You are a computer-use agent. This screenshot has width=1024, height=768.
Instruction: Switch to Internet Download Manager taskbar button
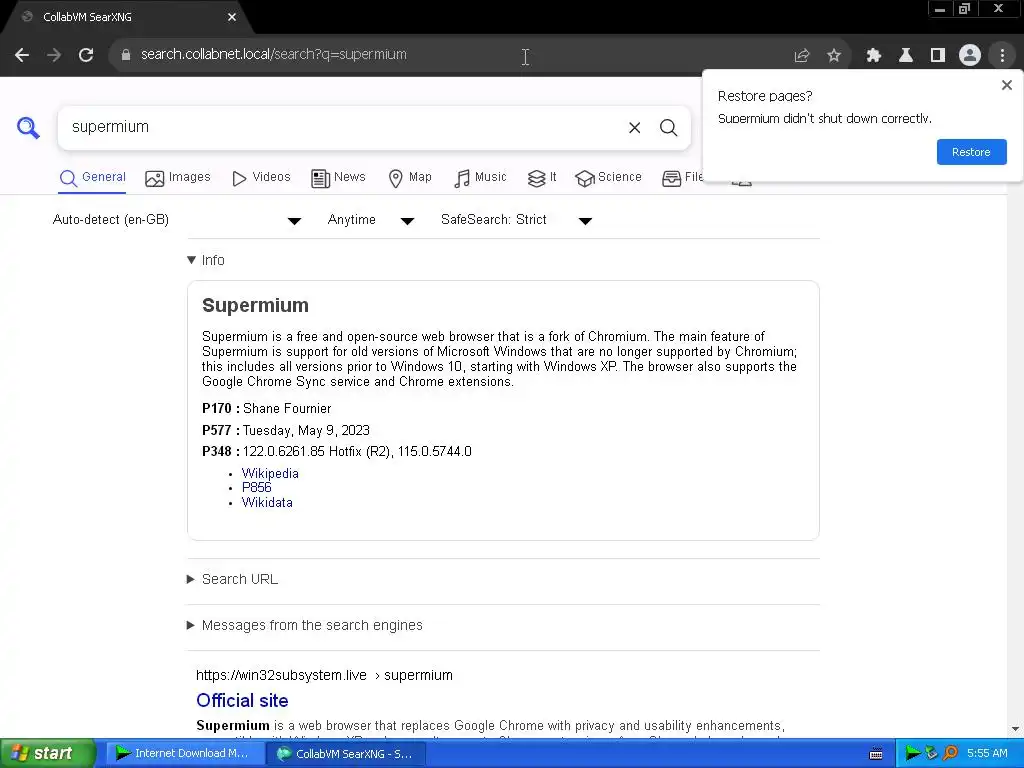tap(183, 754)
